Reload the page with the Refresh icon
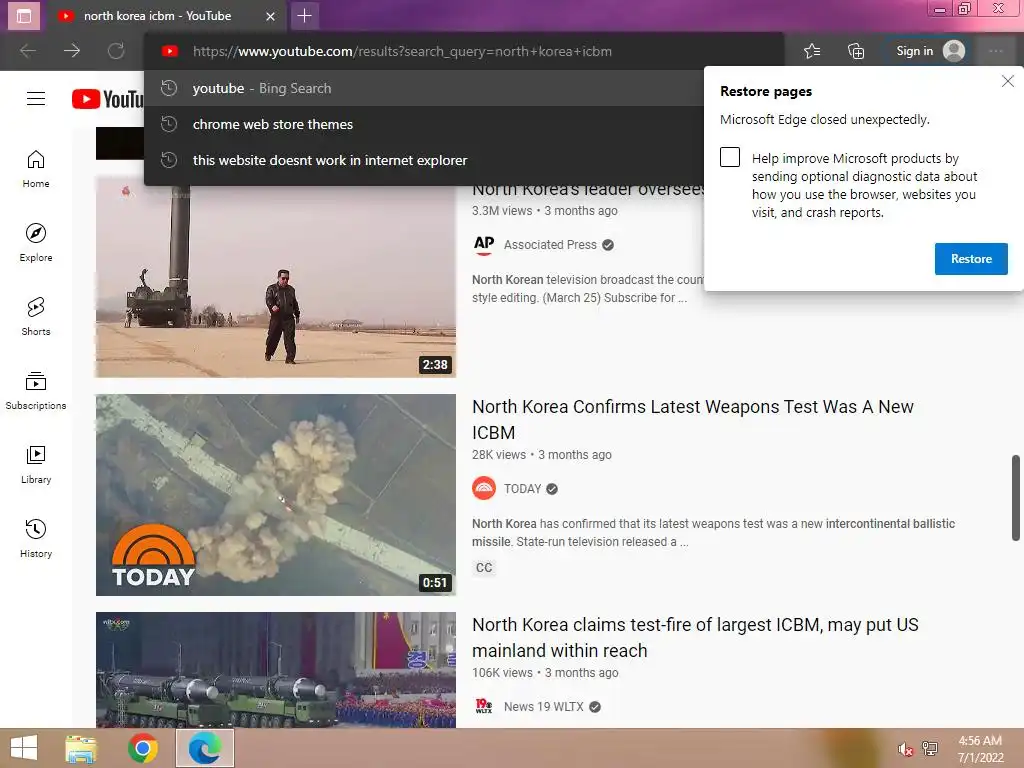This screenshot has width=1024, height=768. (x=116, y=51)
